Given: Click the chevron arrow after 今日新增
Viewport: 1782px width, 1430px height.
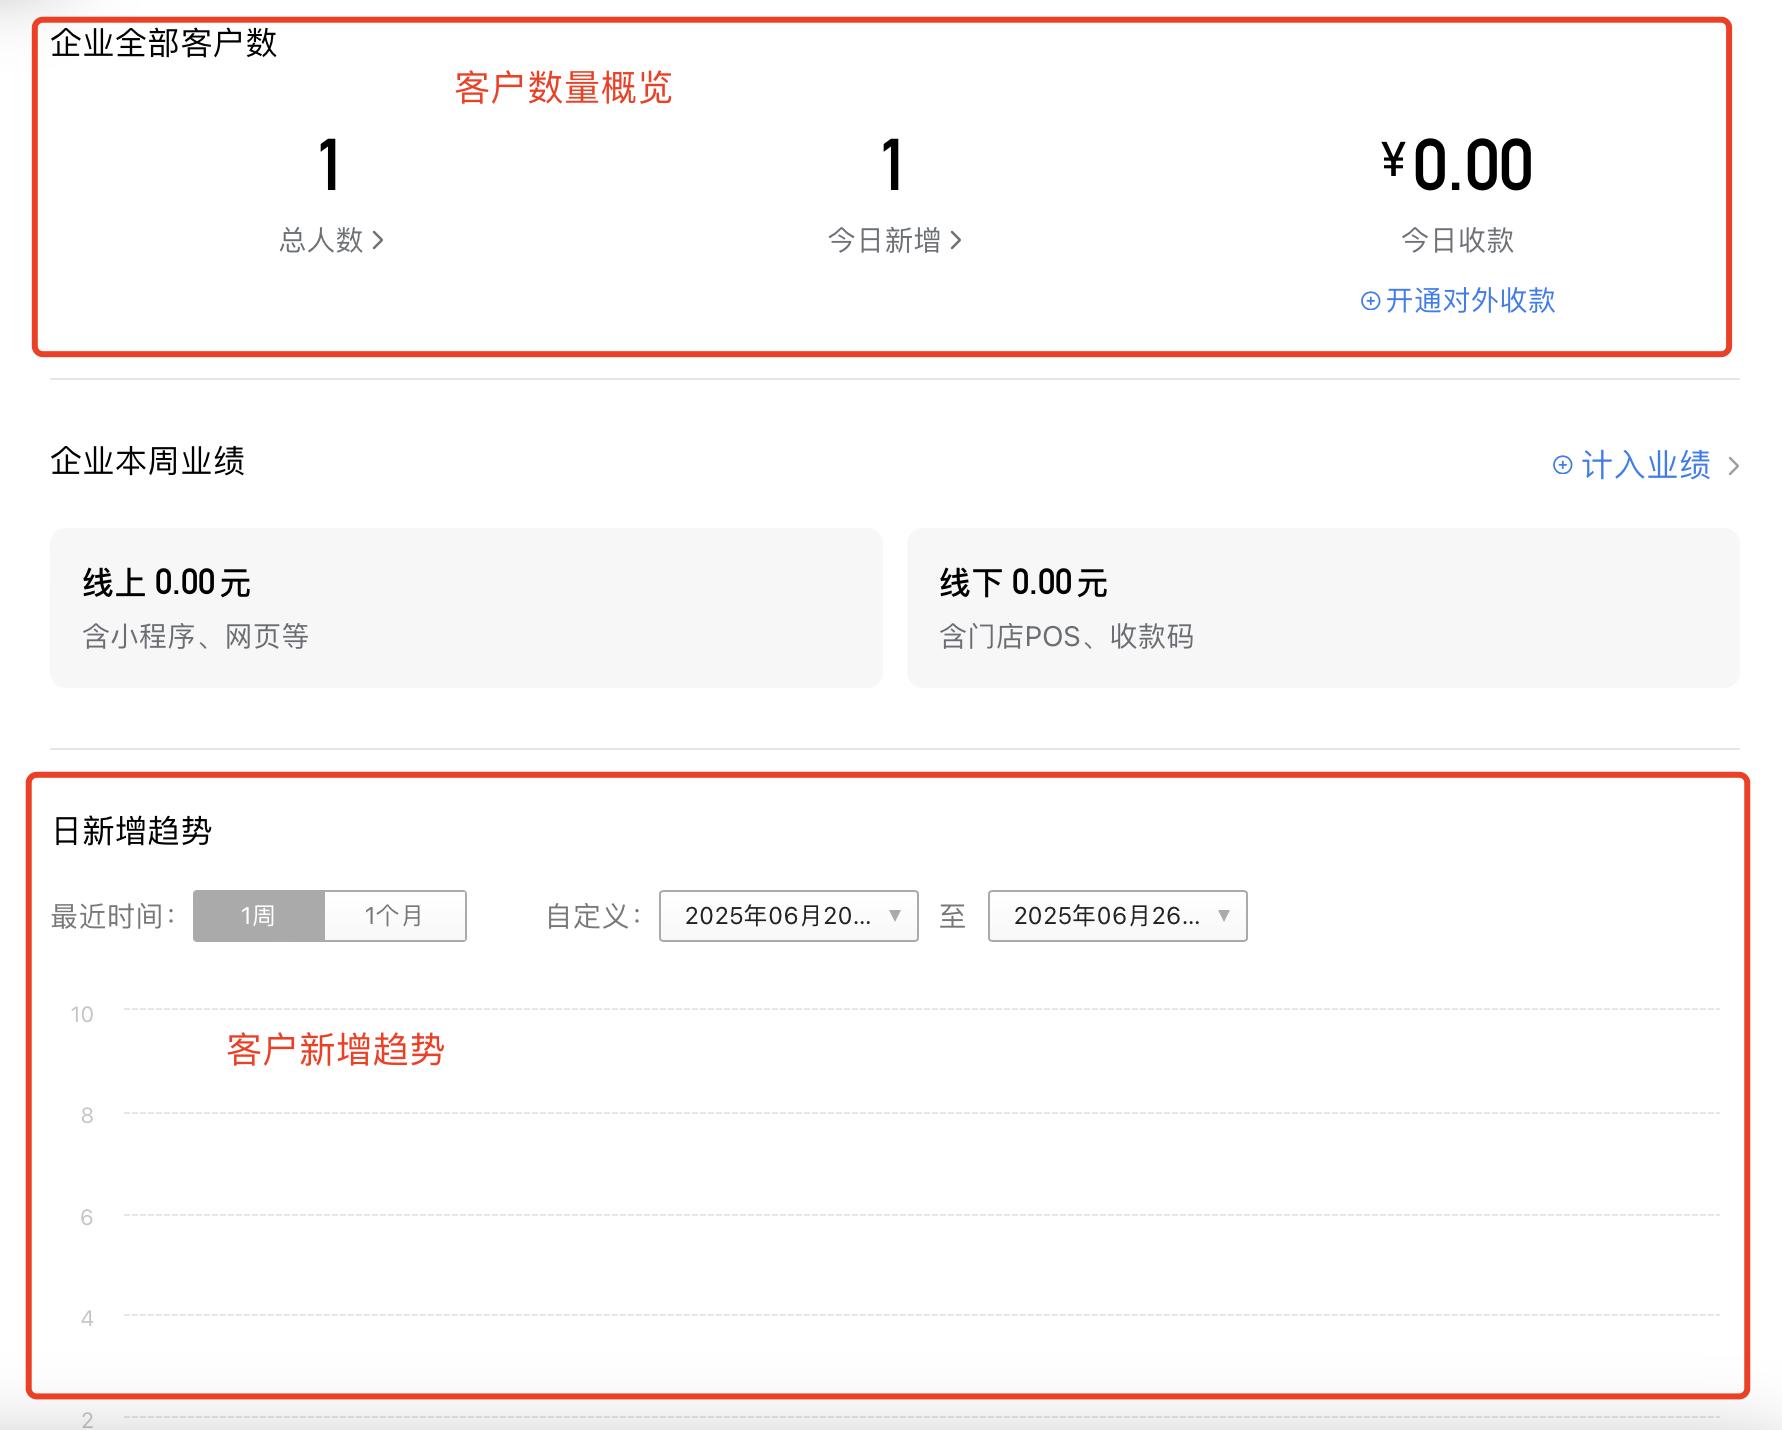Looking at the screenshot, I should pos(958,240).
